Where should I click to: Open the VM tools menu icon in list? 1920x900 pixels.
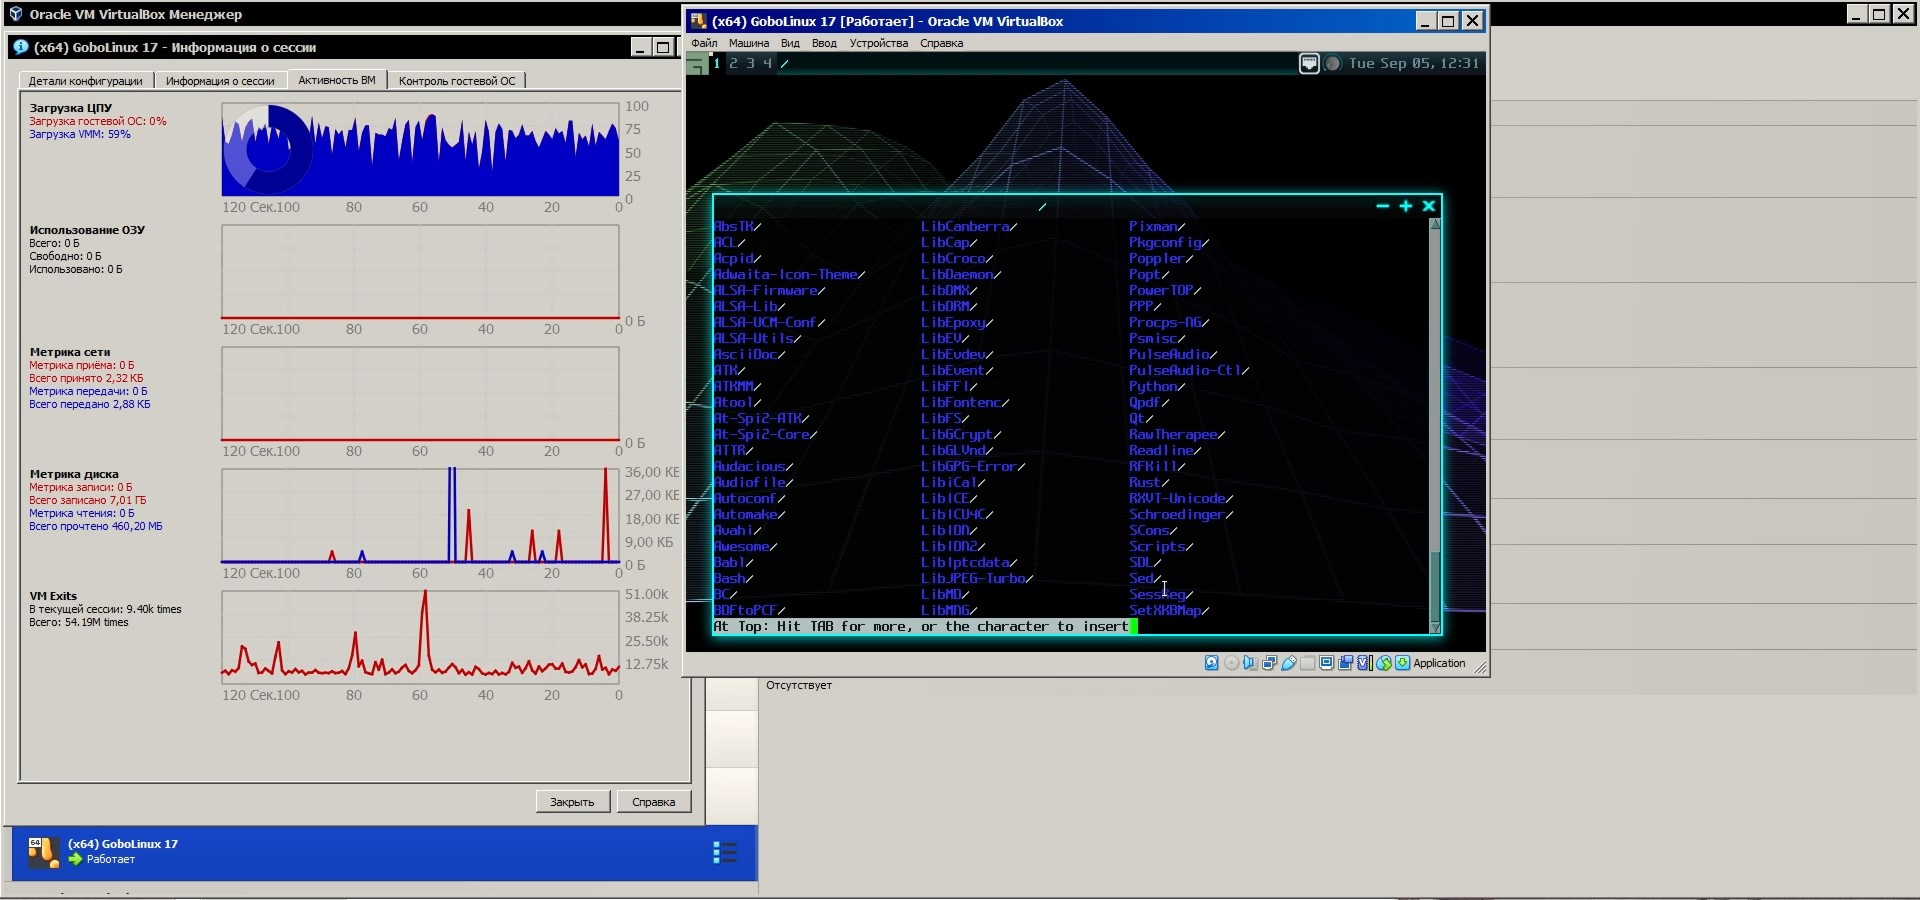[725, 852]
